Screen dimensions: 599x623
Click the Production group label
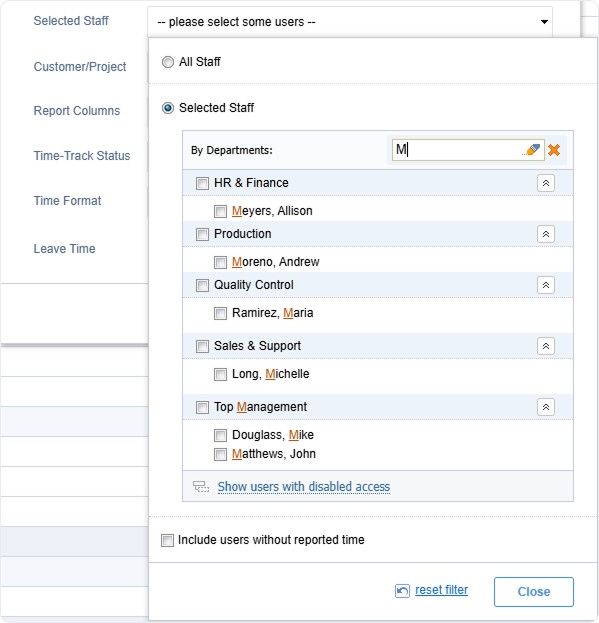242,234
